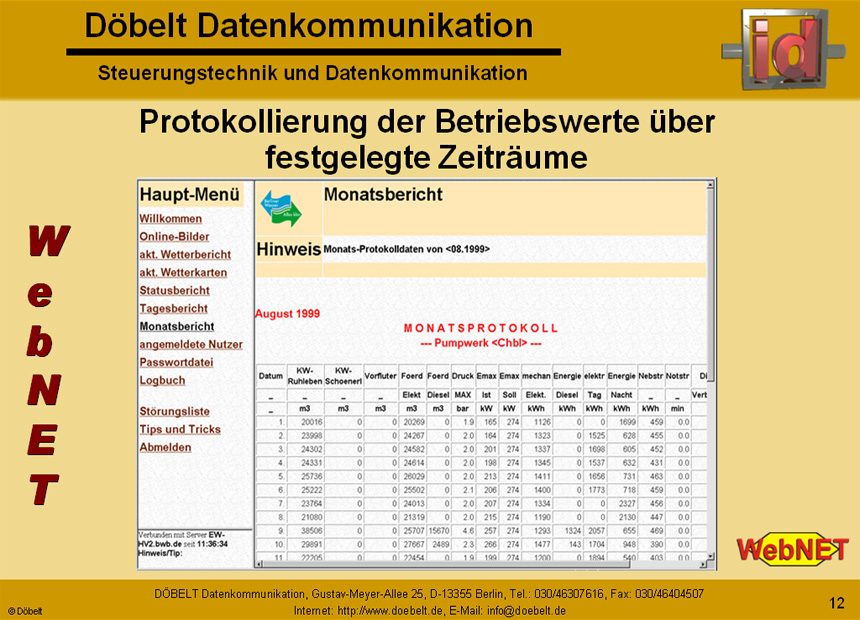Click the KW-Schoenerl column header
The width and height of the screenshot is (860, 620).
pyautogui.click(x=343, y=376)
